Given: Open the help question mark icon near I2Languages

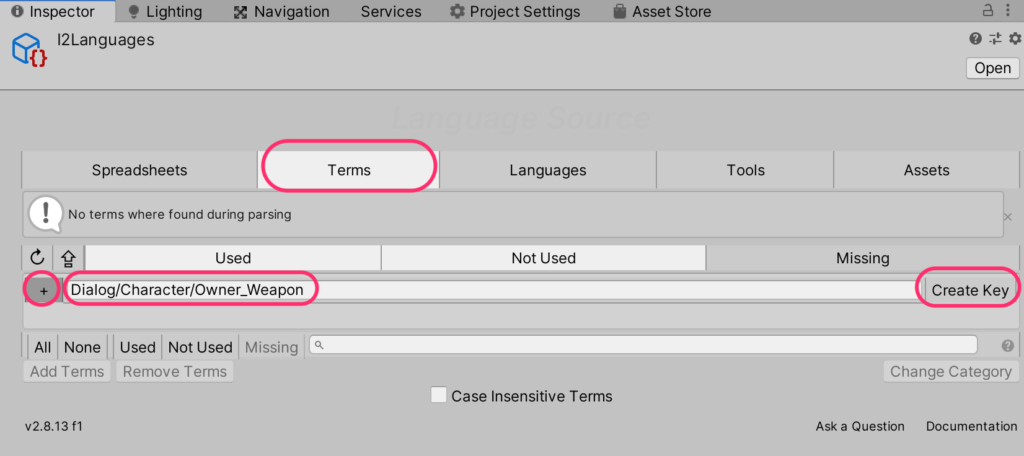Looking at the screenshot, I should [x=975, y=39].
